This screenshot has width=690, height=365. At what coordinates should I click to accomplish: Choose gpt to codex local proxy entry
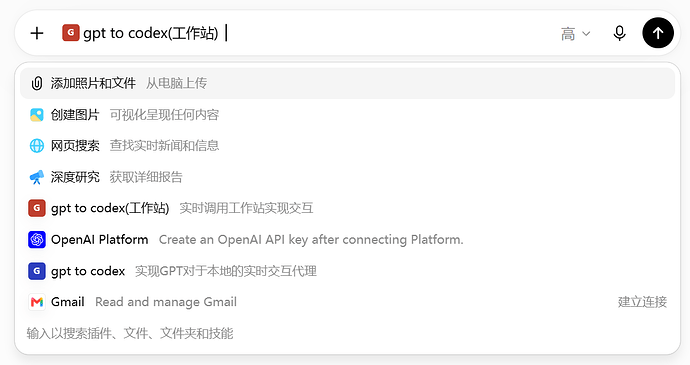pos(347,271)
